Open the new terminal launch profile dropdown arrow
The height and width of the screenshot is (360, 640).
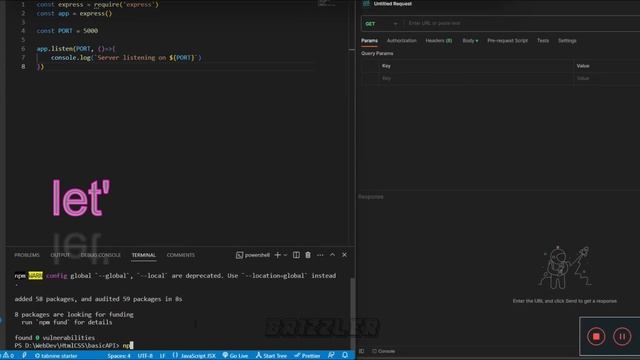(285, 255)
